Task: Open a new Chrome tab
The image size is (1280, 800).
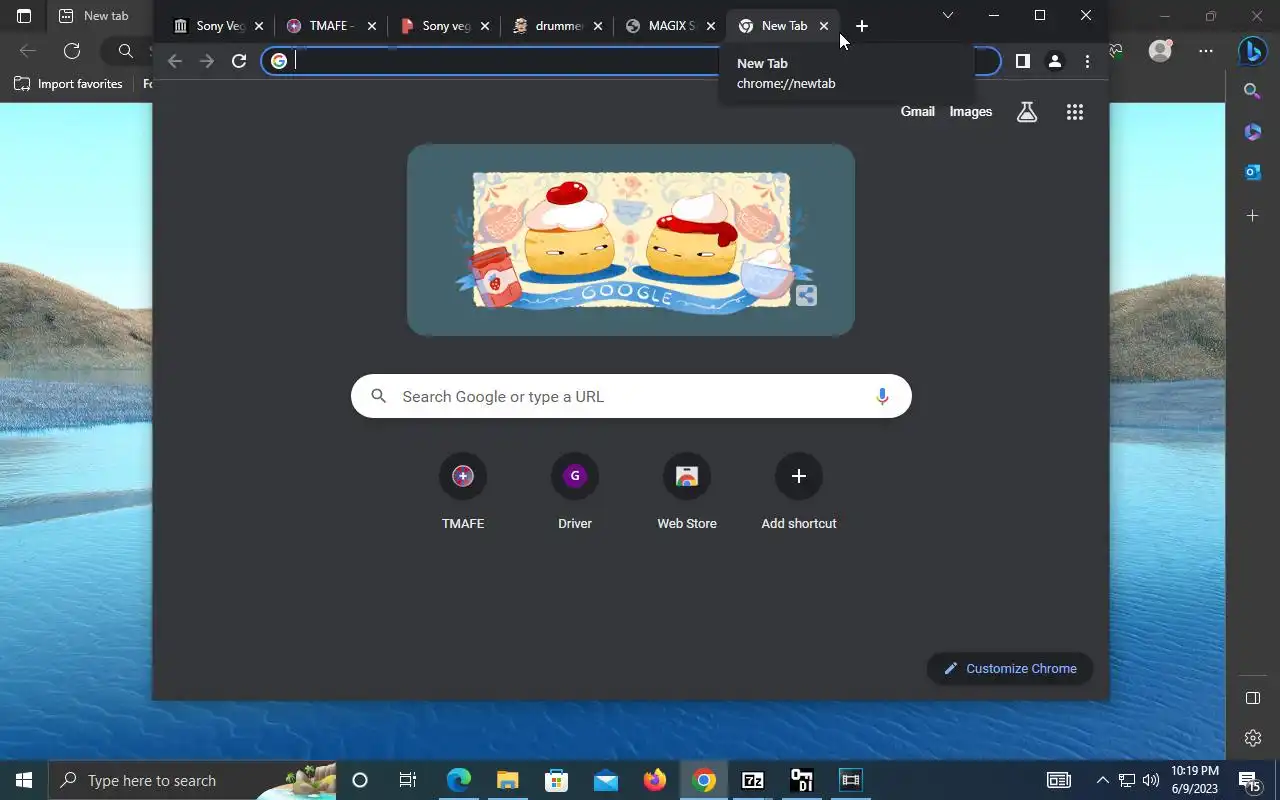Action: [x=862, y=26]
